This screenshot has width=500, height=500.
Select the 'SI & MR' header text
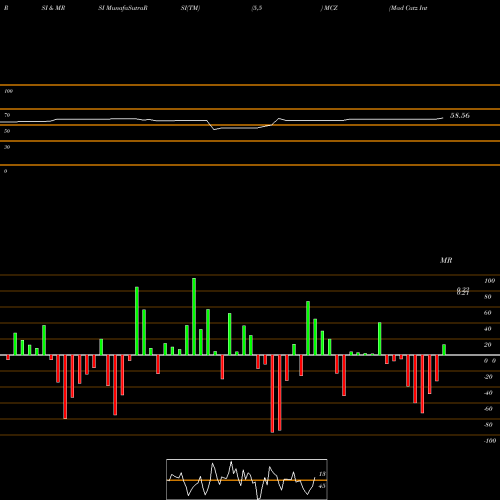53,8
